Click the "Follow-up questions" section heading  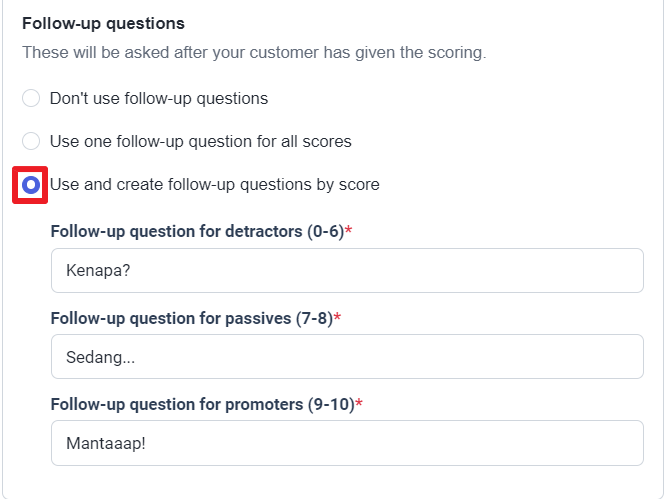pyautogui.click(x=103, y=23)
